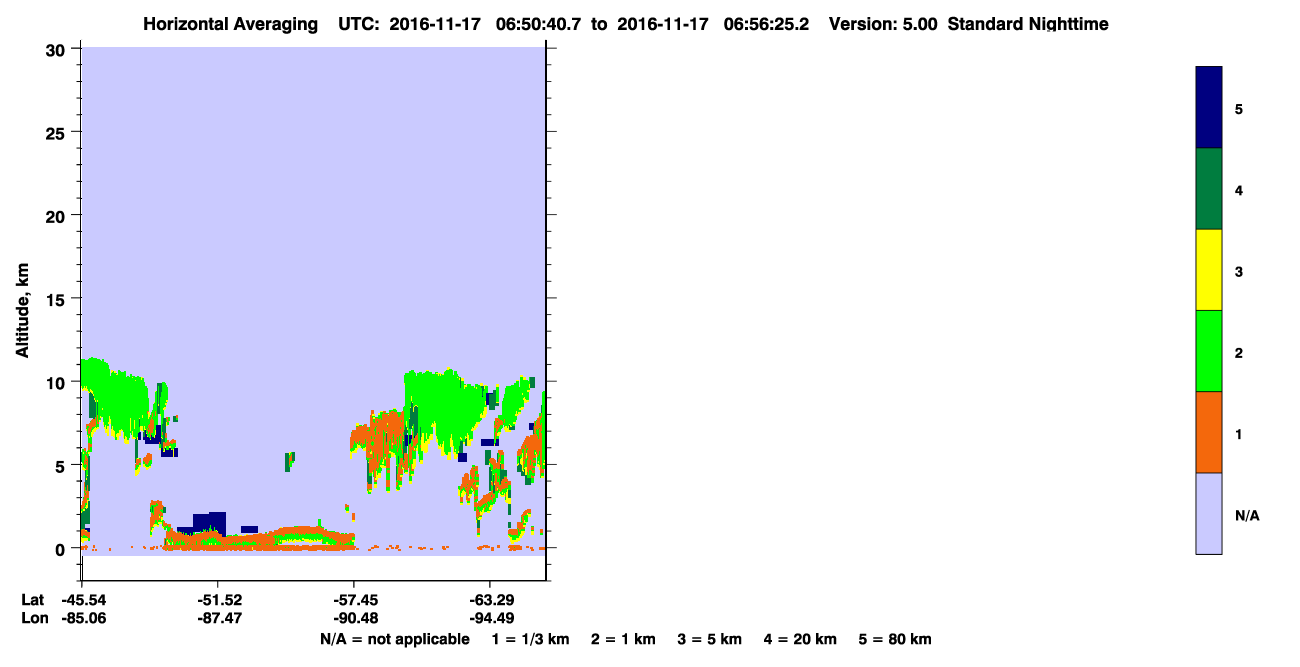Click '1 = 1/3 km' legend text
This screenshot has height=667, width=1300.
pos(530,639)
